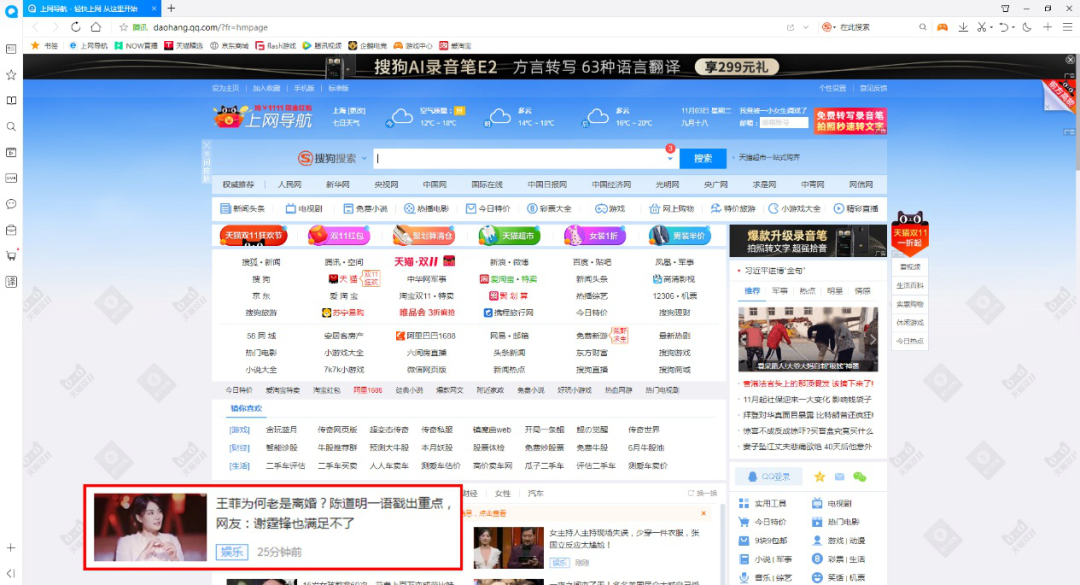
Task: Click the mailbox account input field
Action: 784,123
